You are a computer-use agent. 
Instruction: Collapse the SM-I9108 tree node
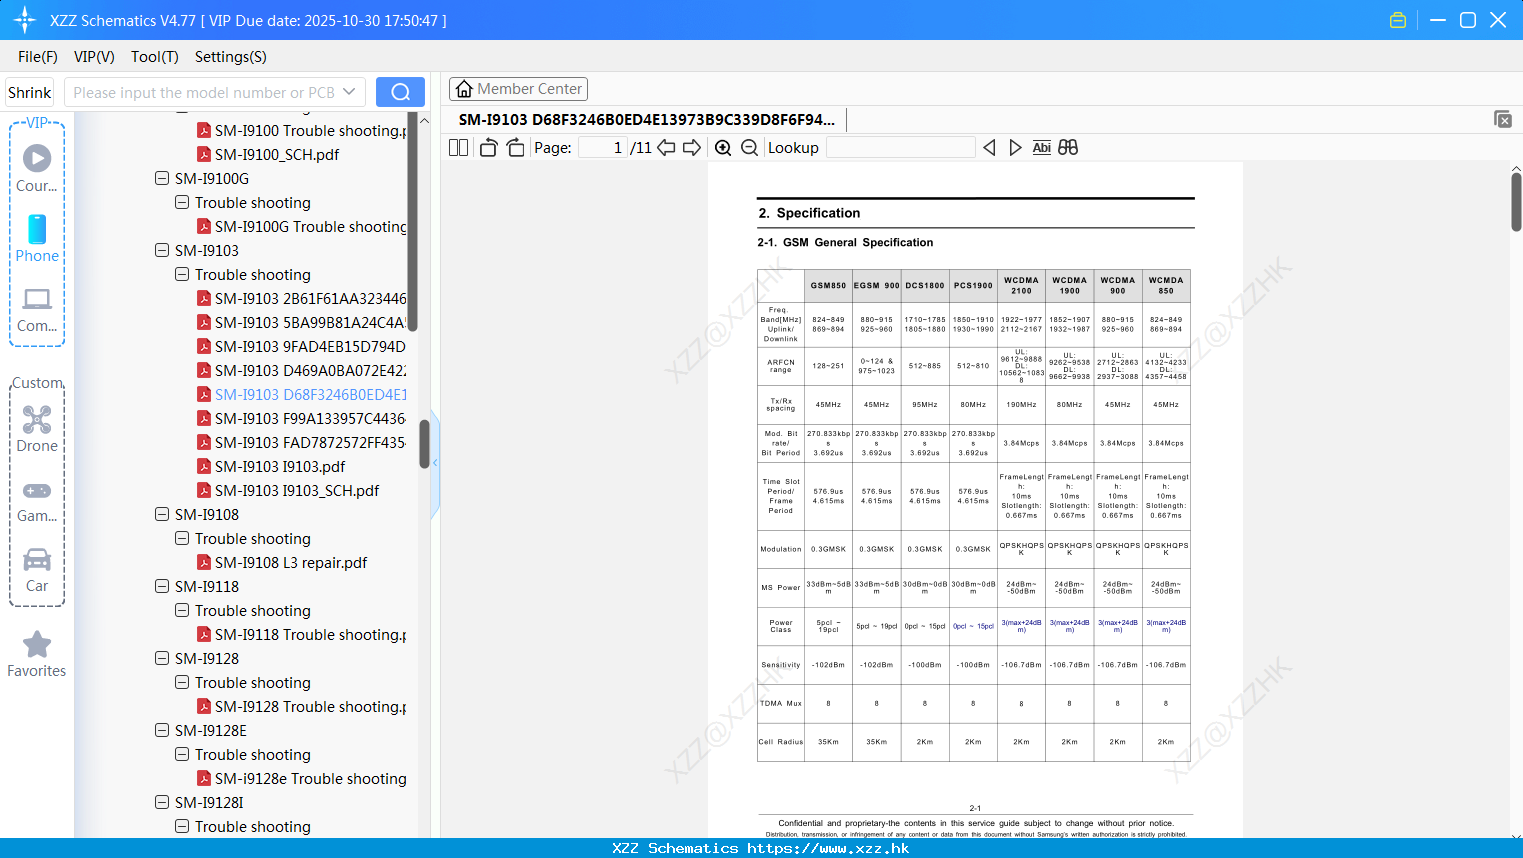click(162, 514)
